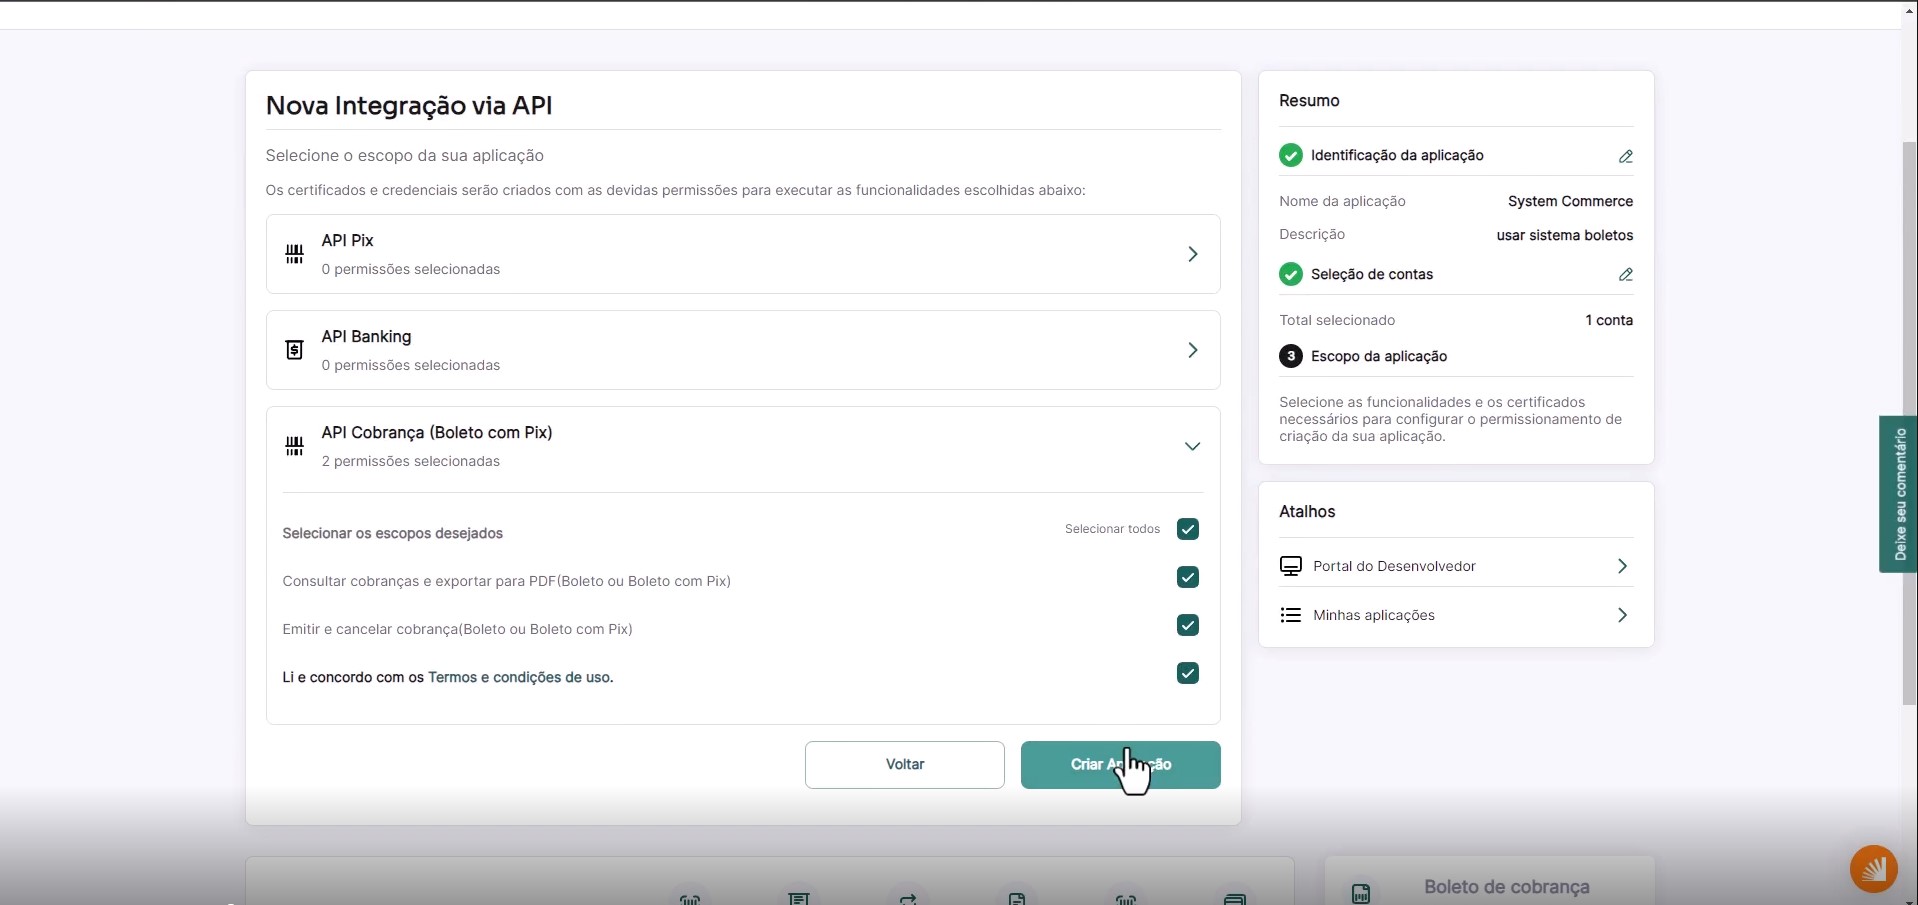
Task: Open the chat support bubble at bottom right
Action: point(1872,868)
